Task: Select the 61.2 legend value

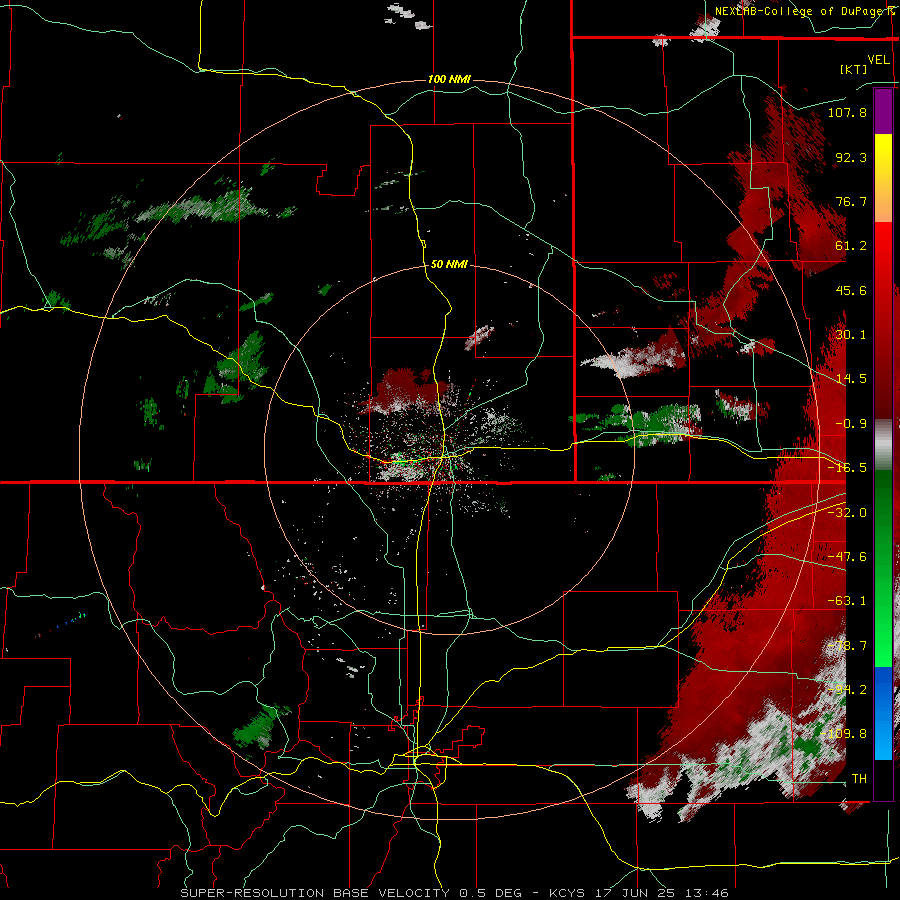Action: (x=851, y=246)
